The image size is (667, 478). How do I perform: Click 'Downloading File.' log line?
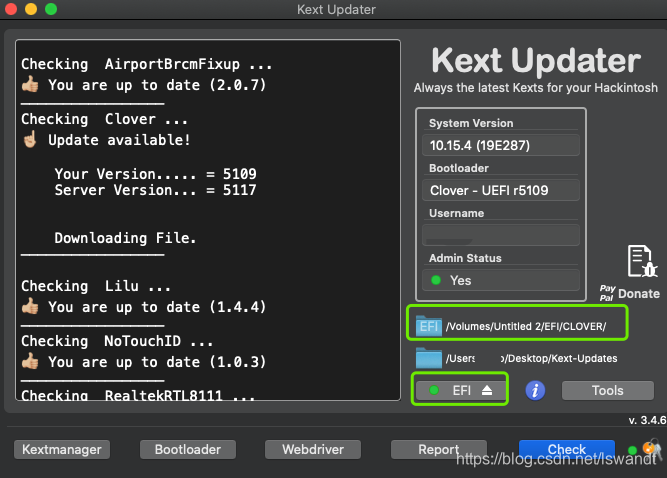click(125, 238)
